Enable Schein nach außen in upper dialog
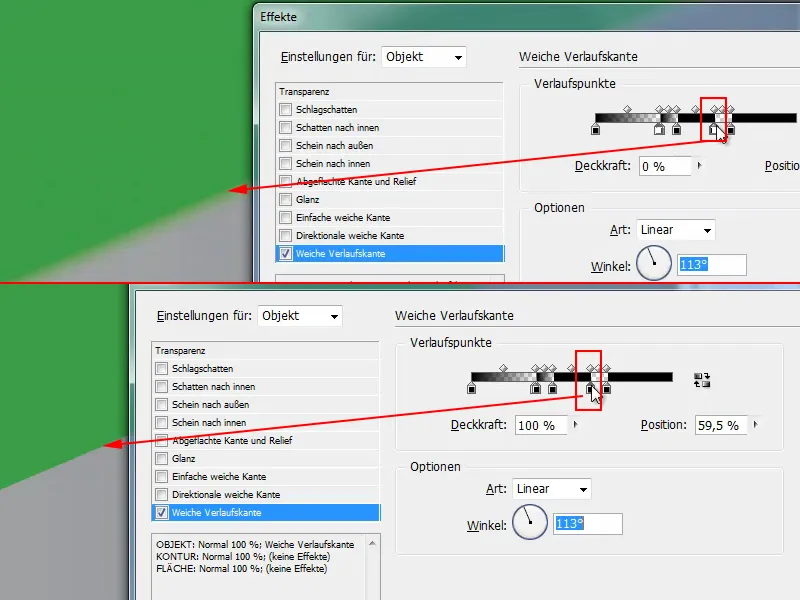800x600 pixels. (286, 145)
